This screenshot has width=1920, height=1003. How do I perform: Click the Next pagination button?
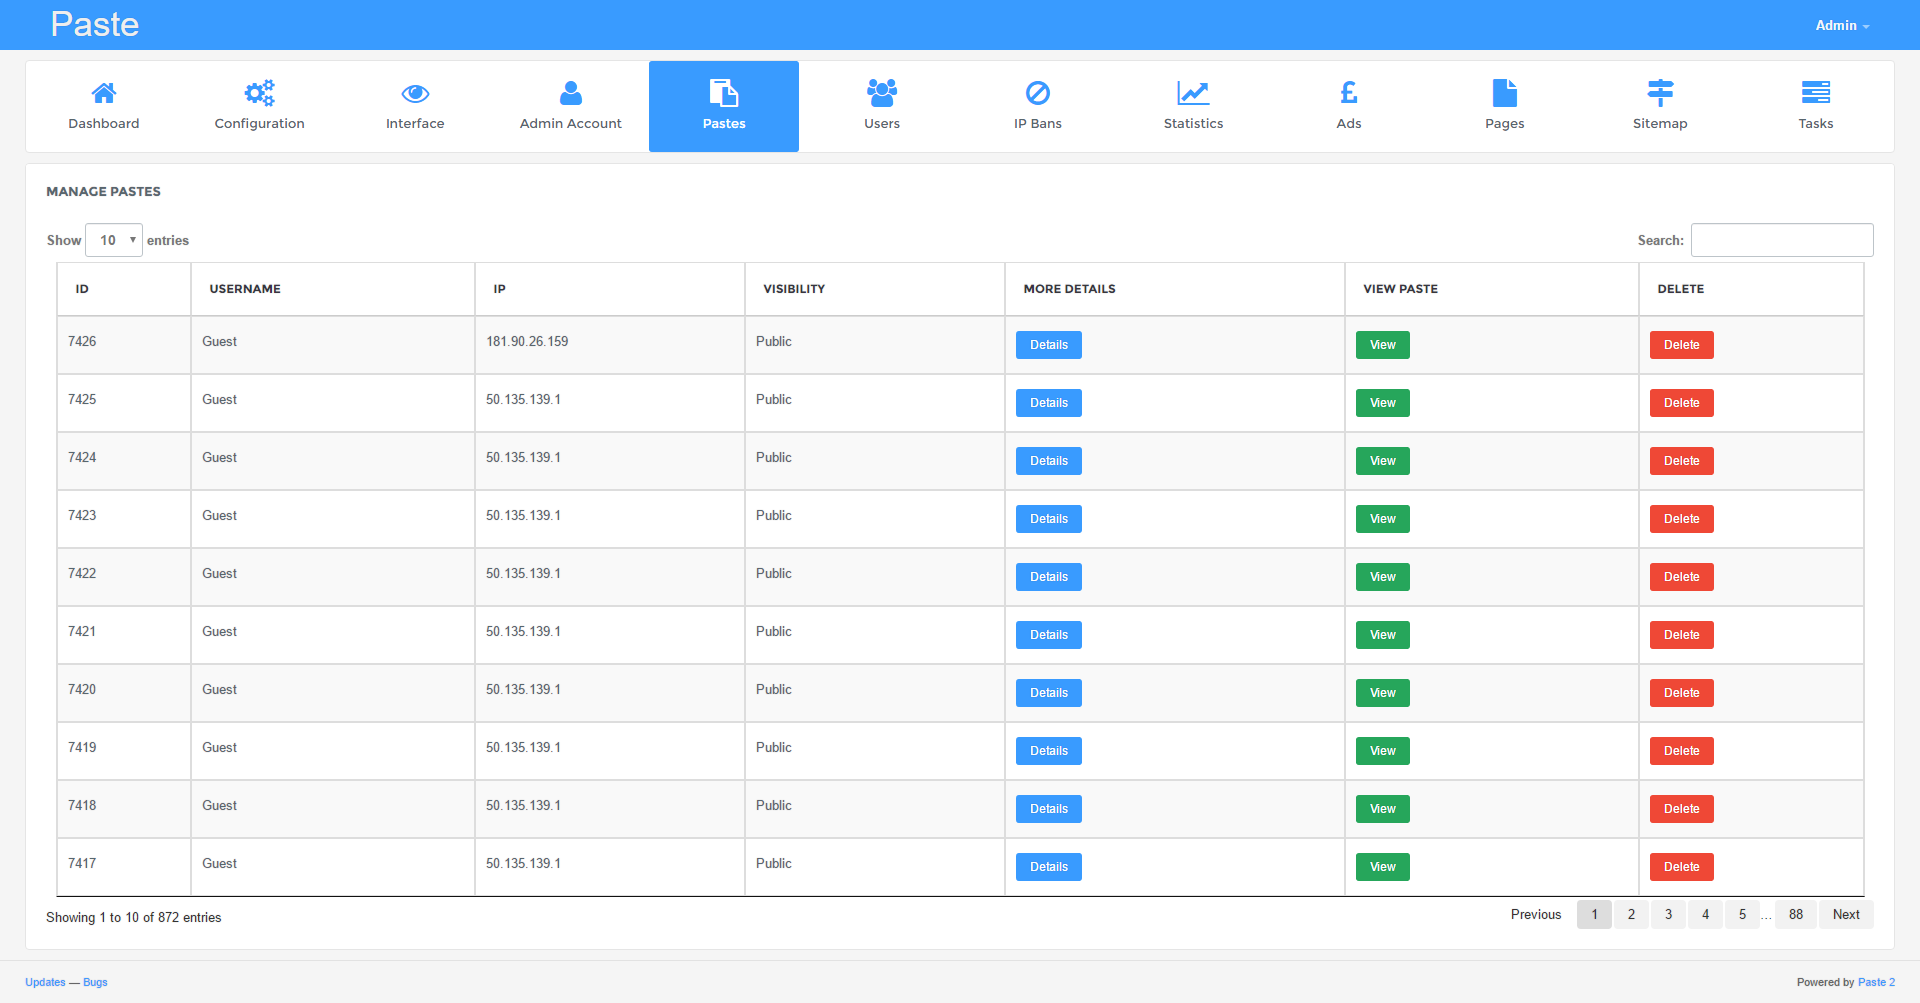click(1845, 914)
